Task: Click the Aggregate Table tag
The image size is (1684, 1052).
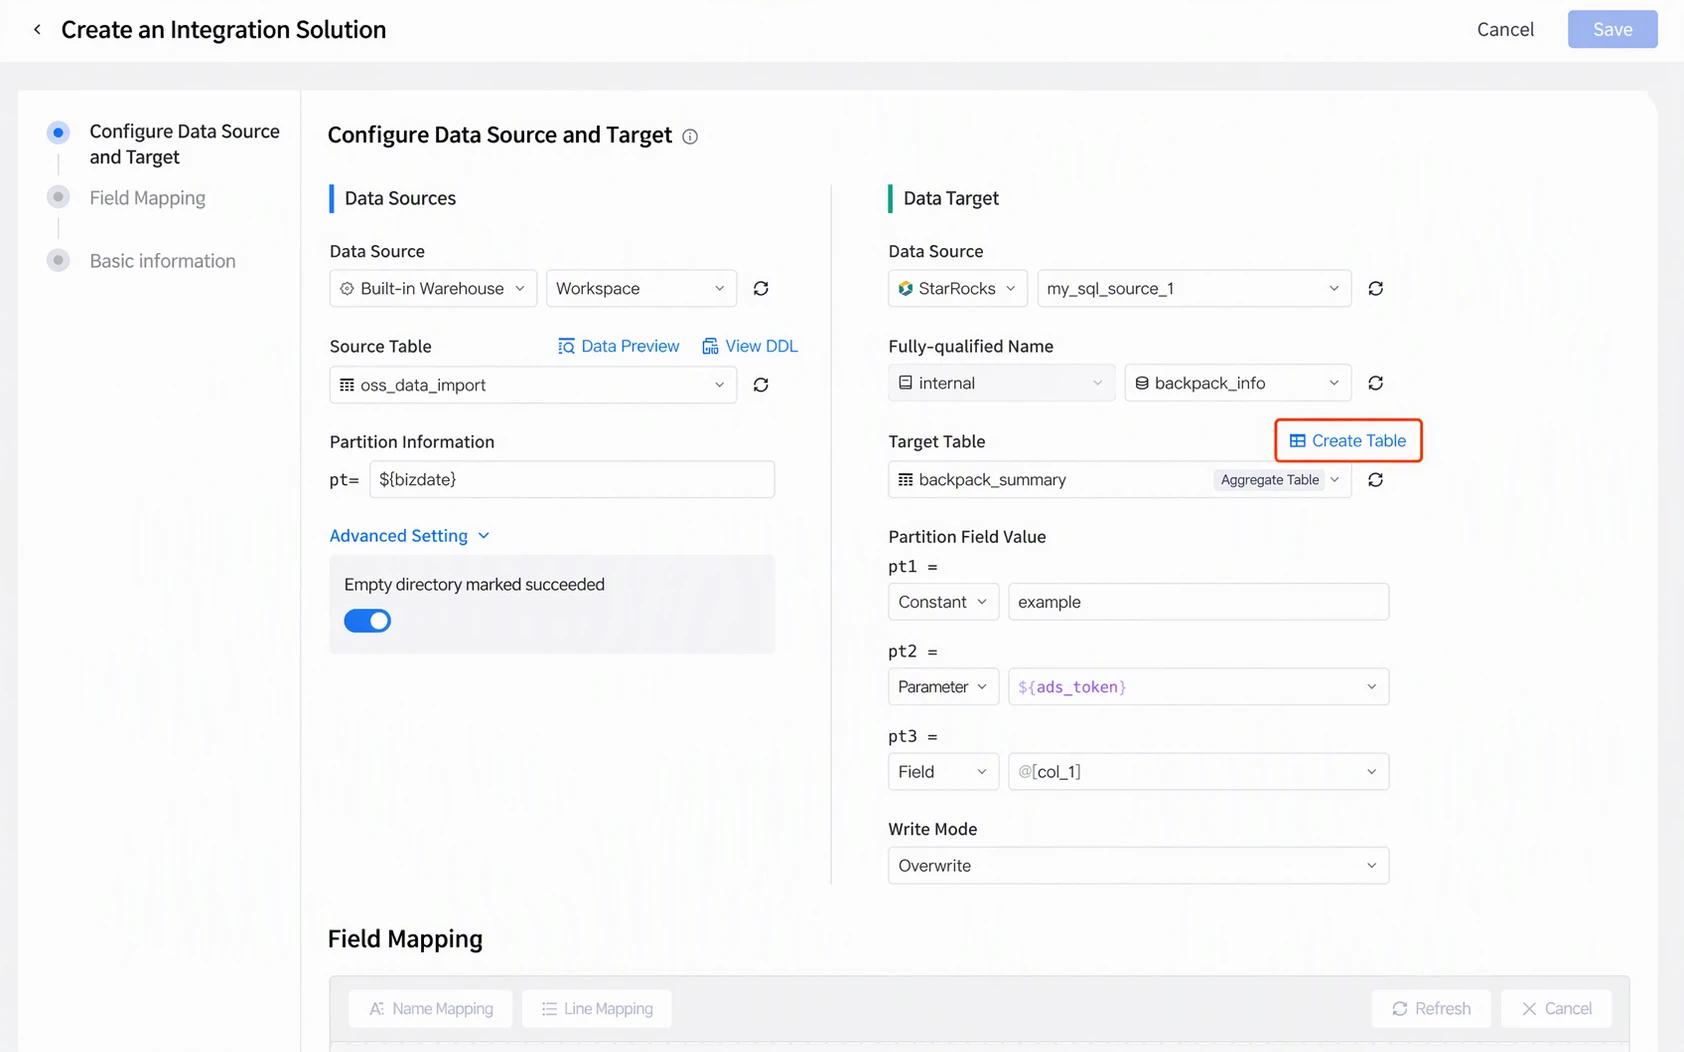Action: pos(1269,480)
